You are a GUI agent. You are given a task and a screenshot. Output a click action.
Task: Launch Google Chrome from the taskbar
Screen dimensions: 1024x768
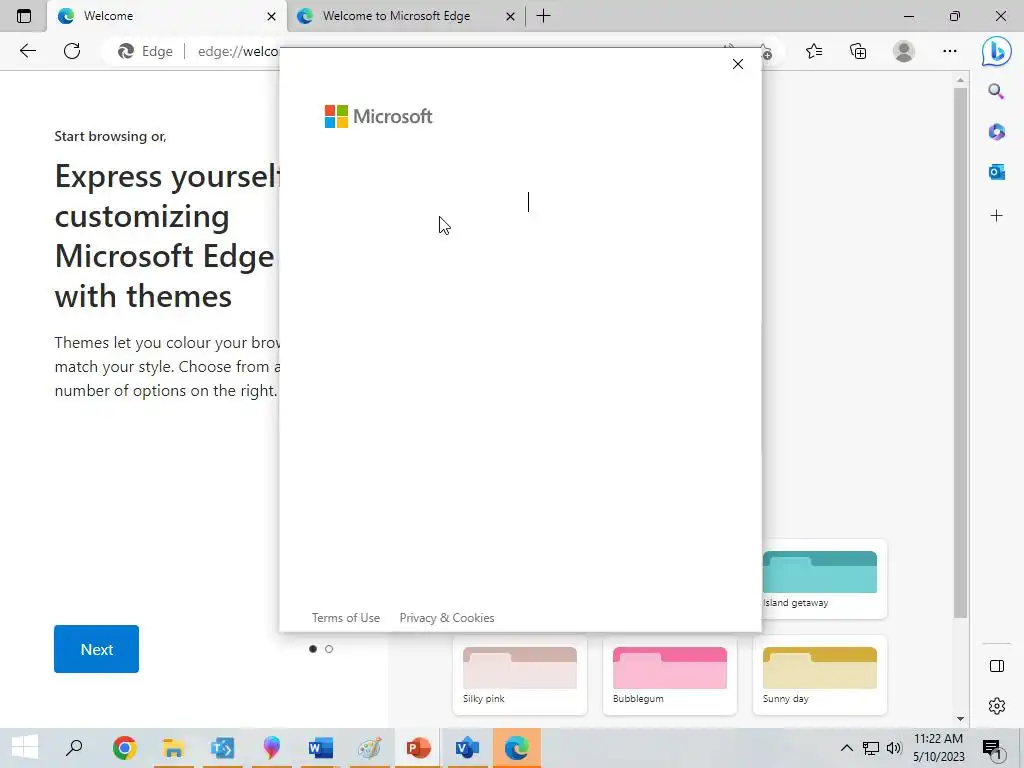click(x=124, y=748)
